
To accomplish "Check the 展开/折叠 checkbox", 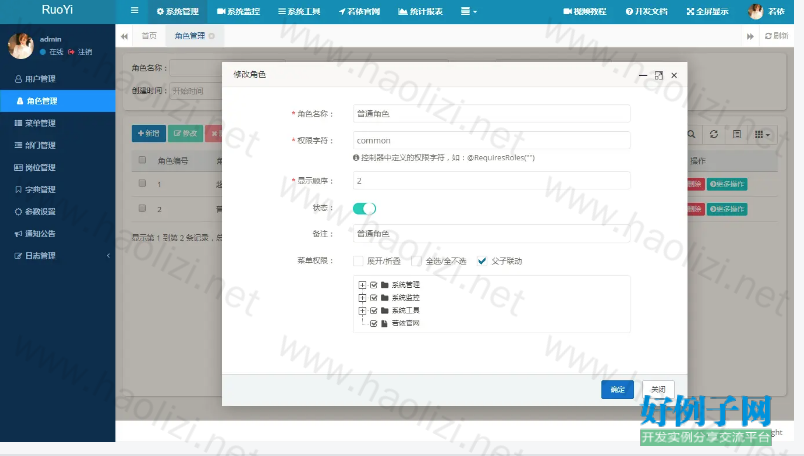I will [358, 261].
